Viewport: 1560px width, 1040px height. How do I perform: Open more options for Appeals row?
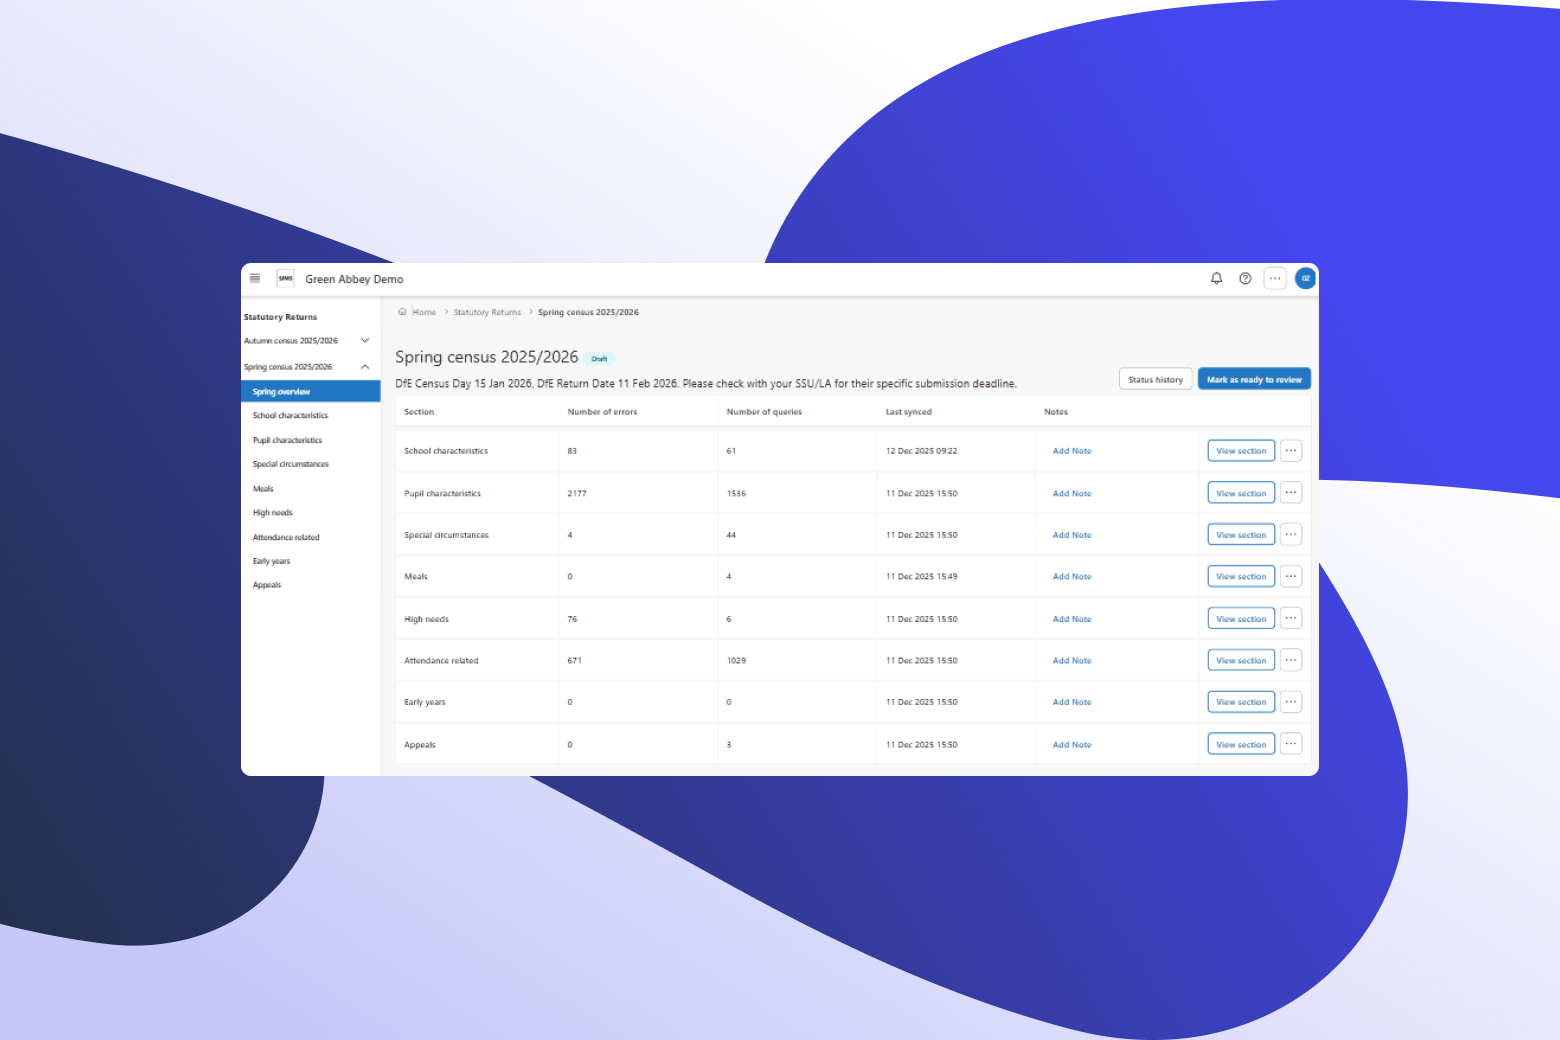click(1291, 744)
